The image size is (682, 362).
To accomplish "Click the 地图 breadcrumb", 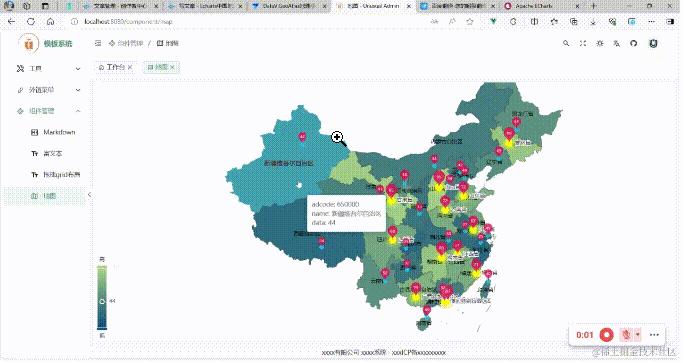I will [168, 43].
